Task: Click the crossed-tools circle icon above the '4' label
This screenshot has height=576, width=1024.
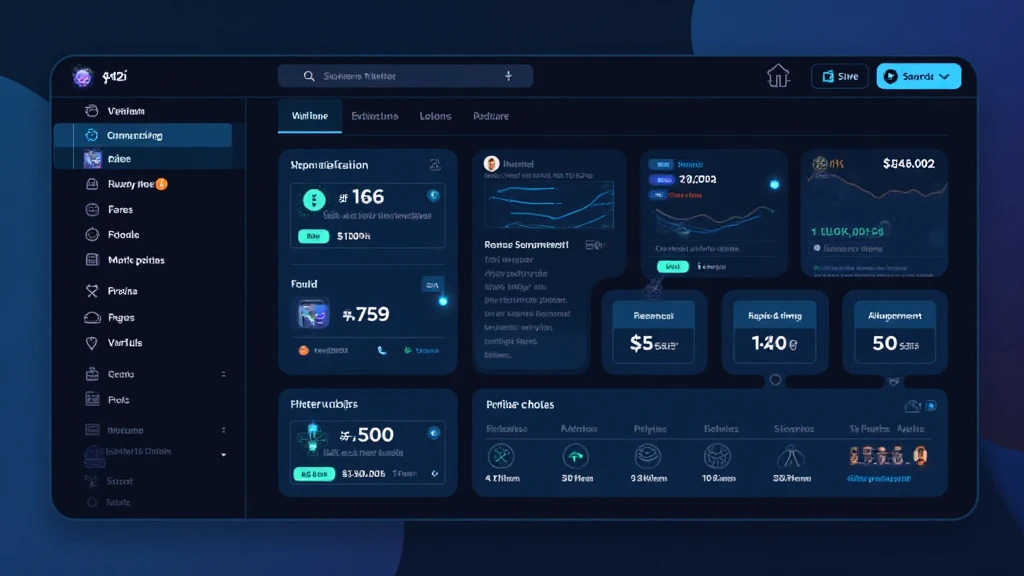Action: pos(501,456)
